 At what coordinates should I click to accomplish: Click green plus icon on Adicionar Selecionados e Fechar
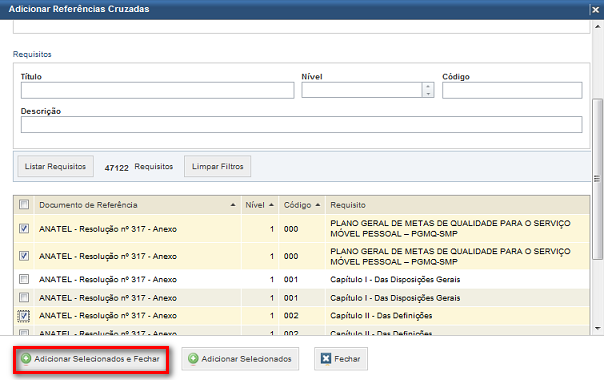click(26, 358)
